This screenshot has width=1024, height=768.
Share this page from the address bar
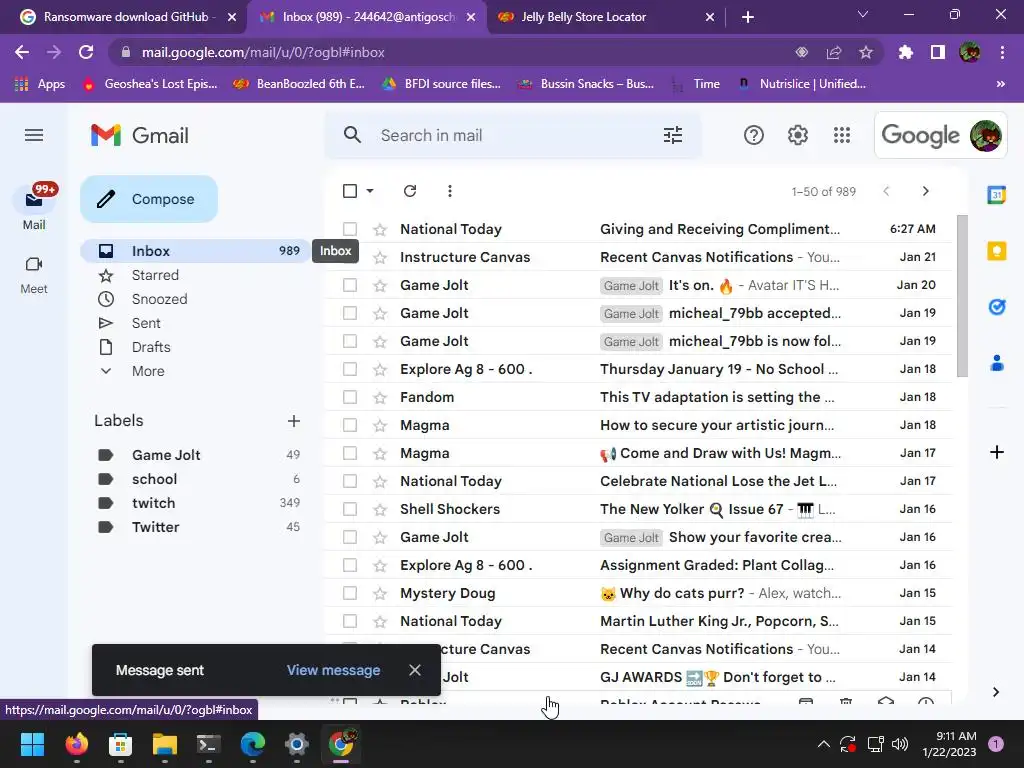click(x=834, y=52)
